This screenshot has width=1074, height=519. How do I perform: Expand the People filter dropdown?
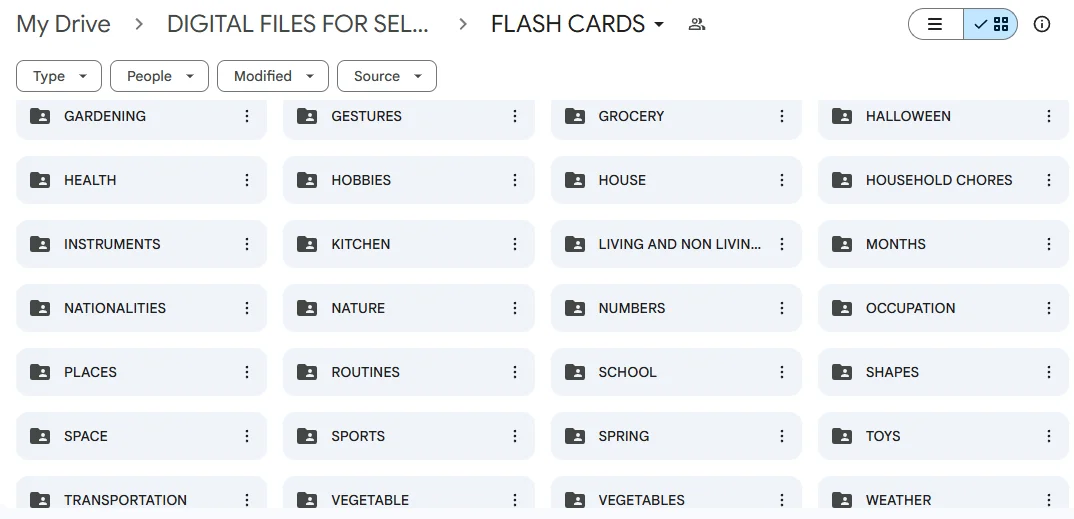click(x=159, y=76)
